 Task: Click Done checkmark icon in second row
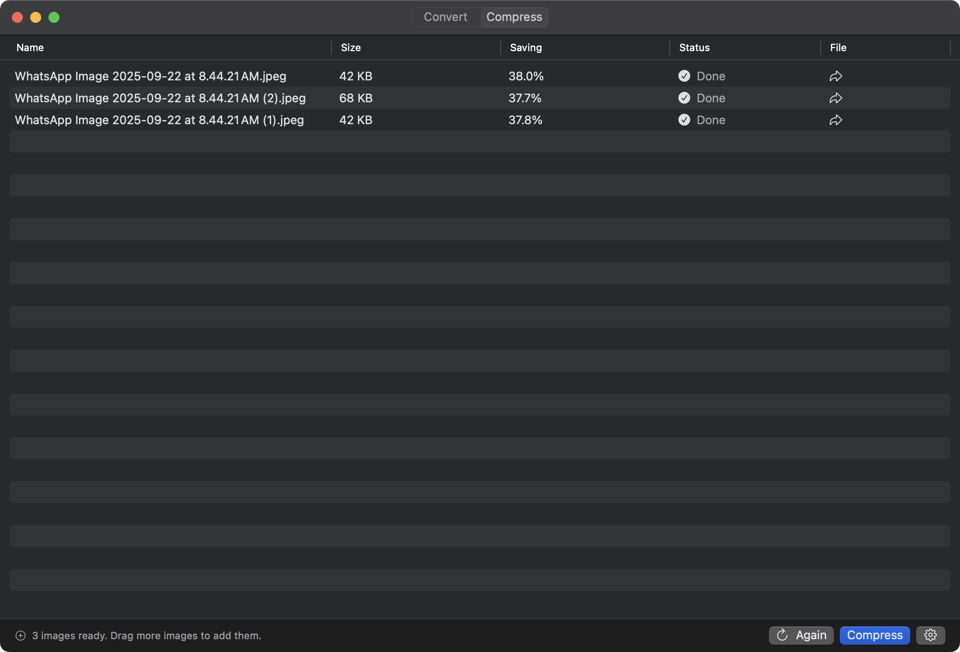(684, 98)
